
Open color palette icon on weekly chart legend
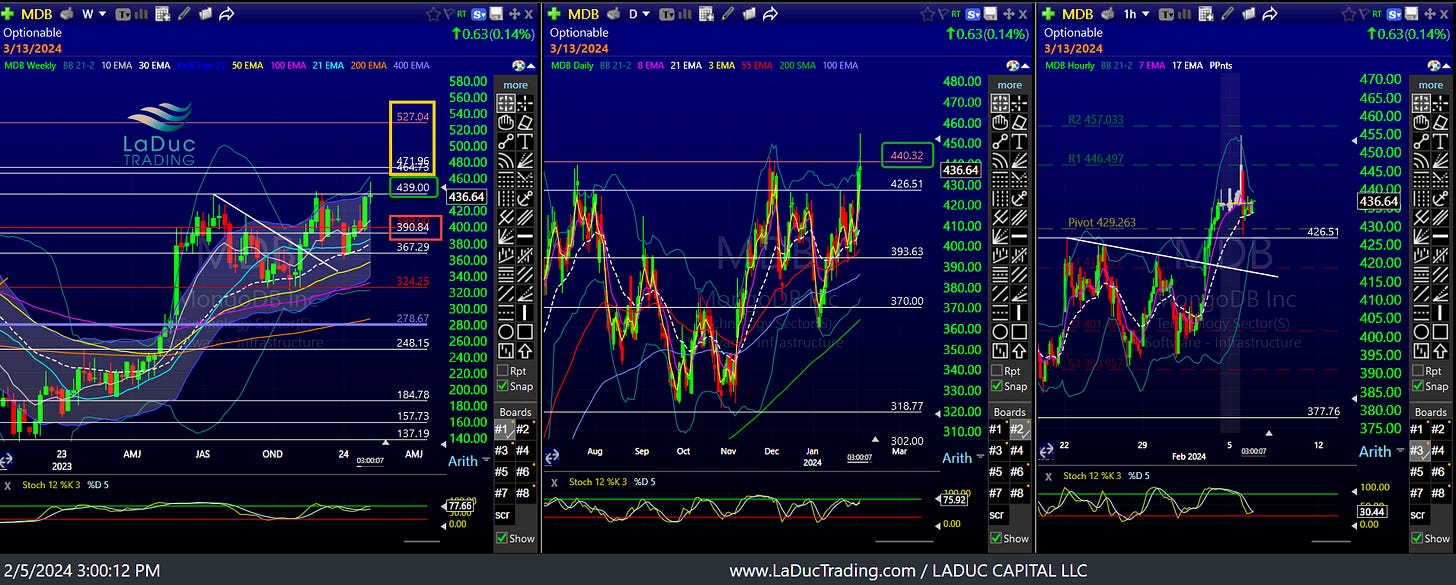(519, 66)
